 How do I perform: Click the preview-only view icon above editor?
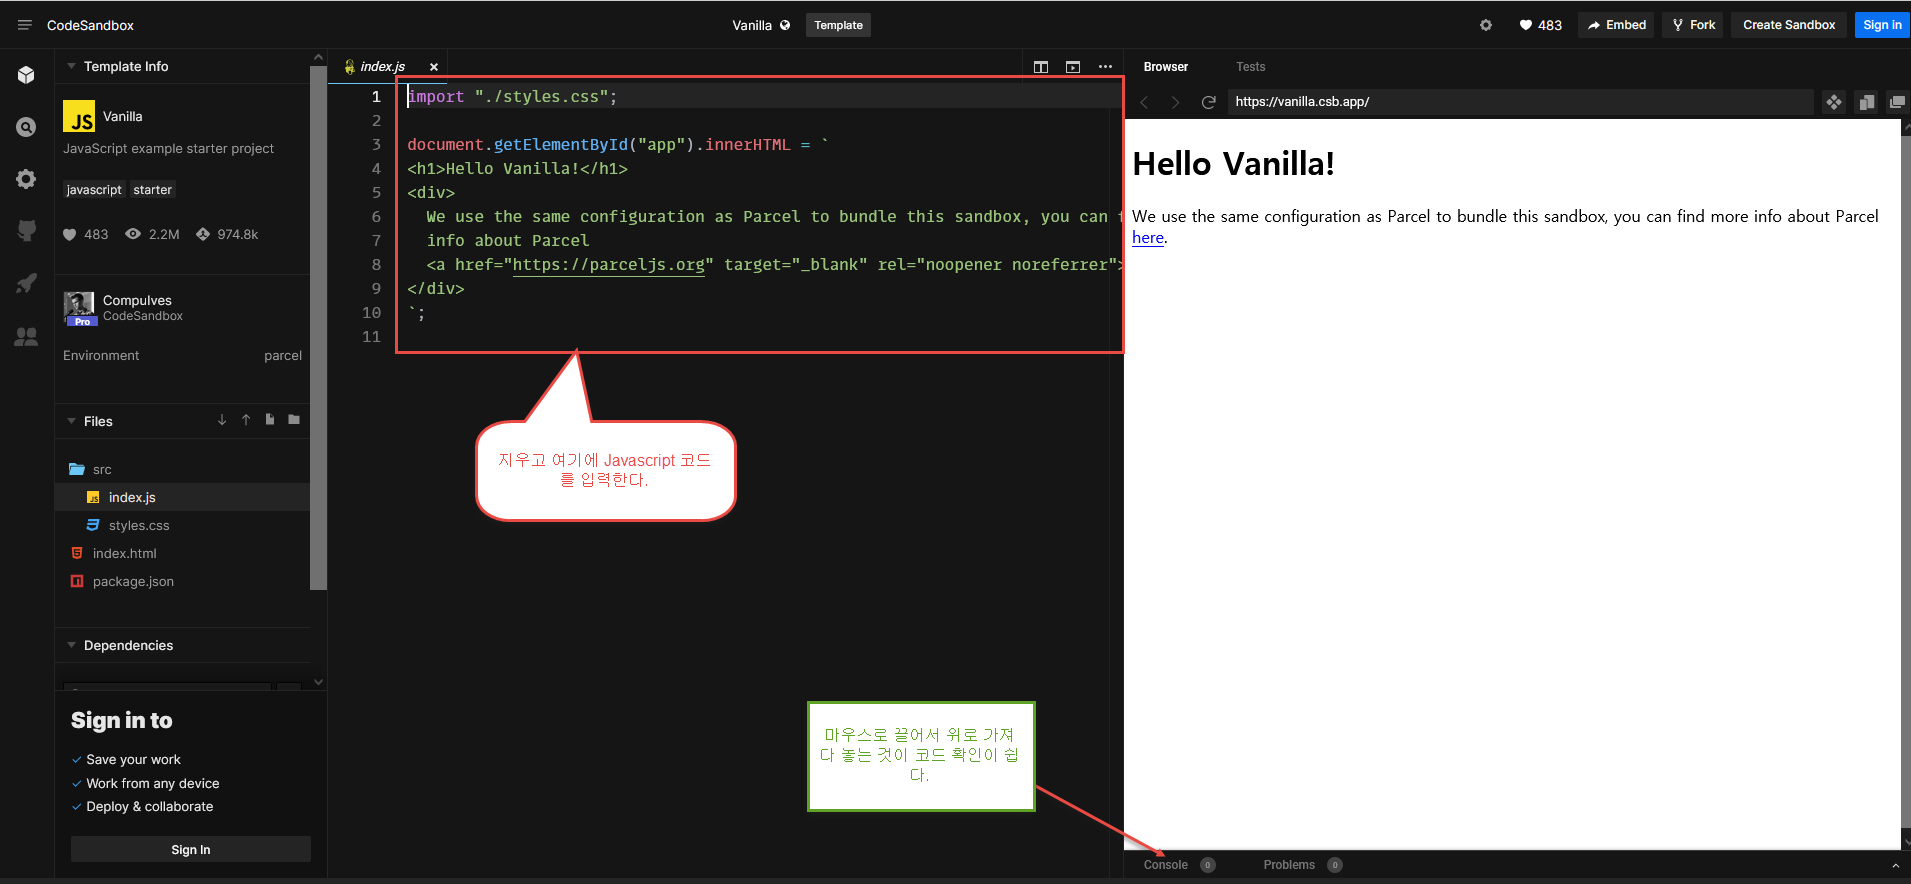1073,67
